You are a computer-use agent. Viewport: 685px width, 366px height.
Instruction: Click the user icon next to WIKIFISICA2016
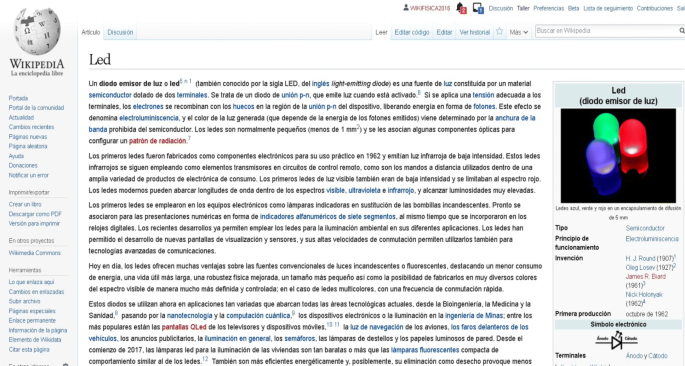406,8
